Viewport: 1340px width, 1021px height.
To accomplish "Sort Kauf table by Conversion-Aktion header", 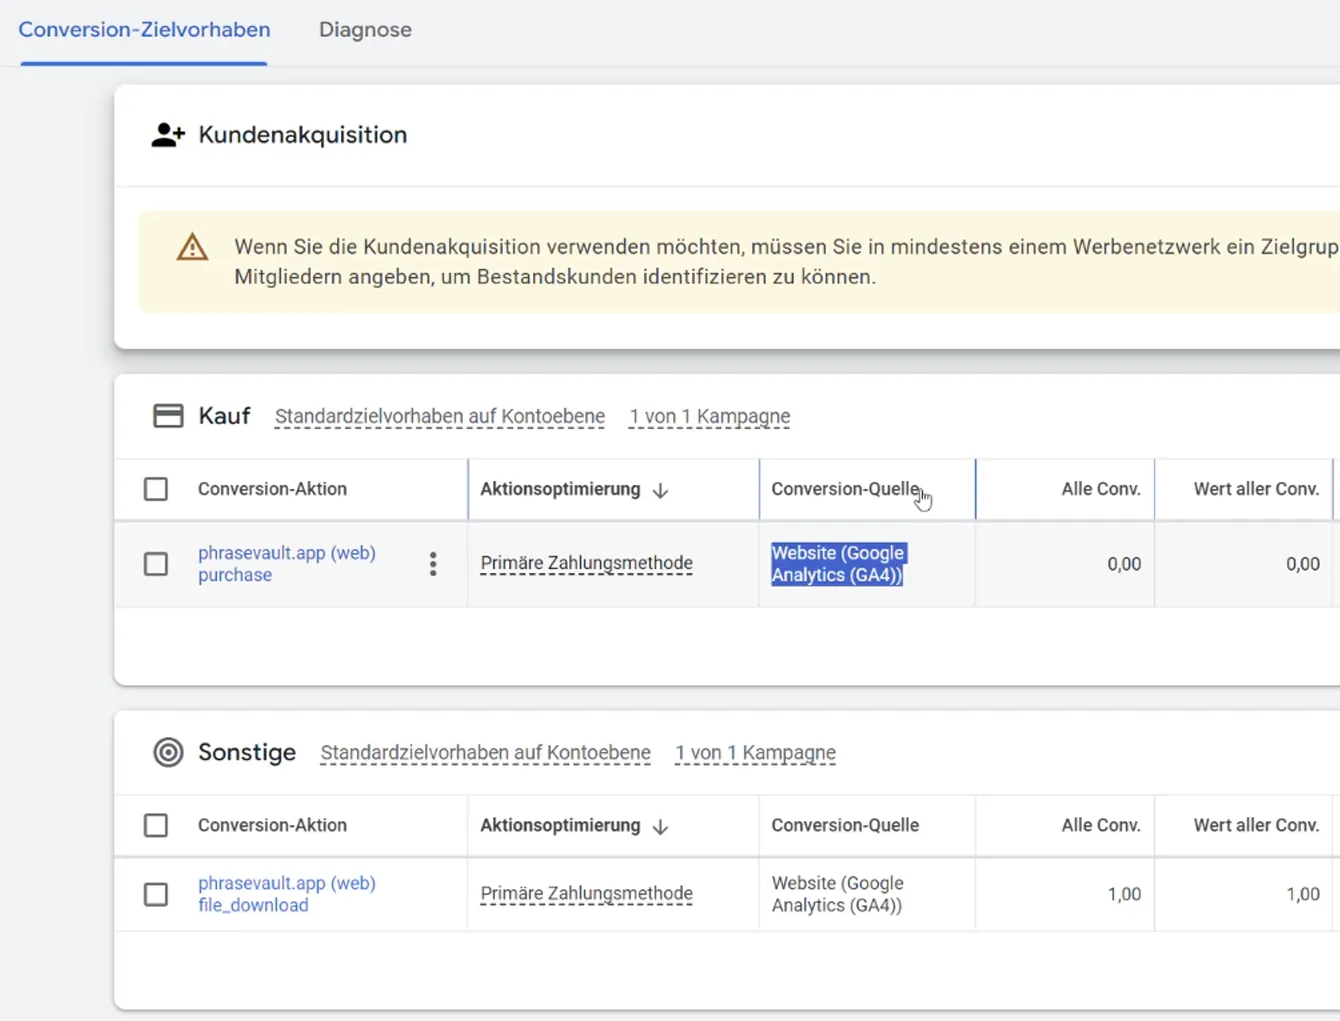I will click(272, 489).
